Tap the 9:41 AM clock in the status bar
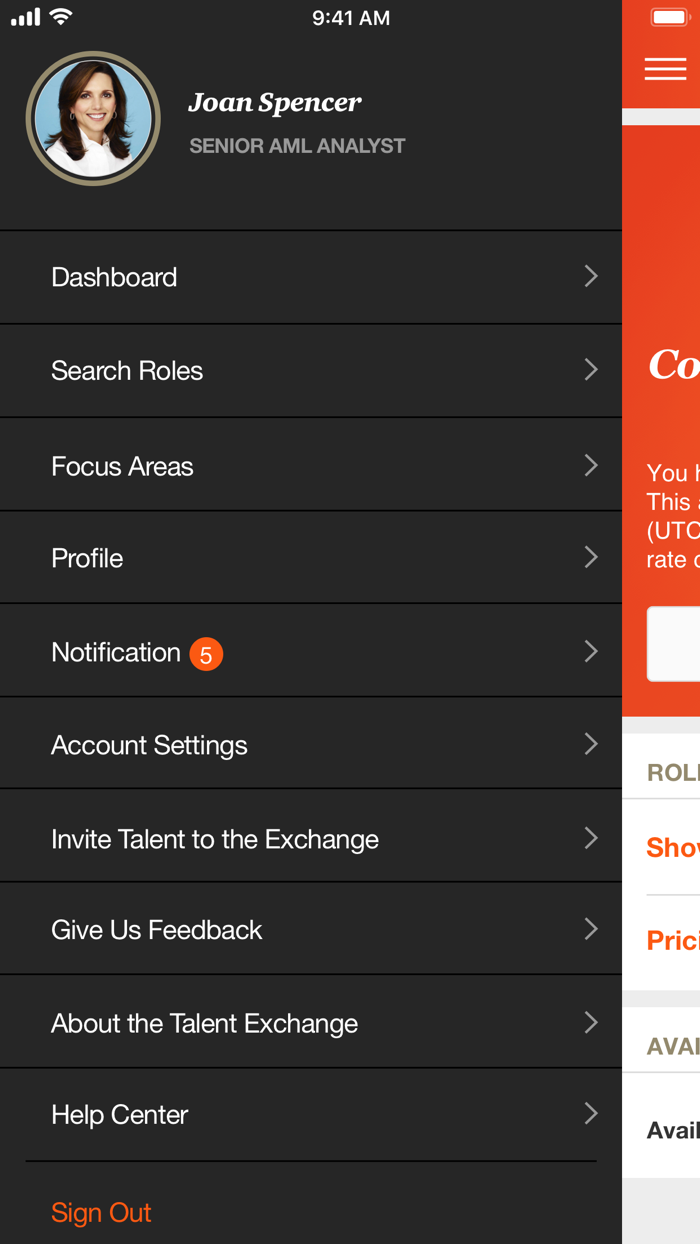 (x=352, y=17)
